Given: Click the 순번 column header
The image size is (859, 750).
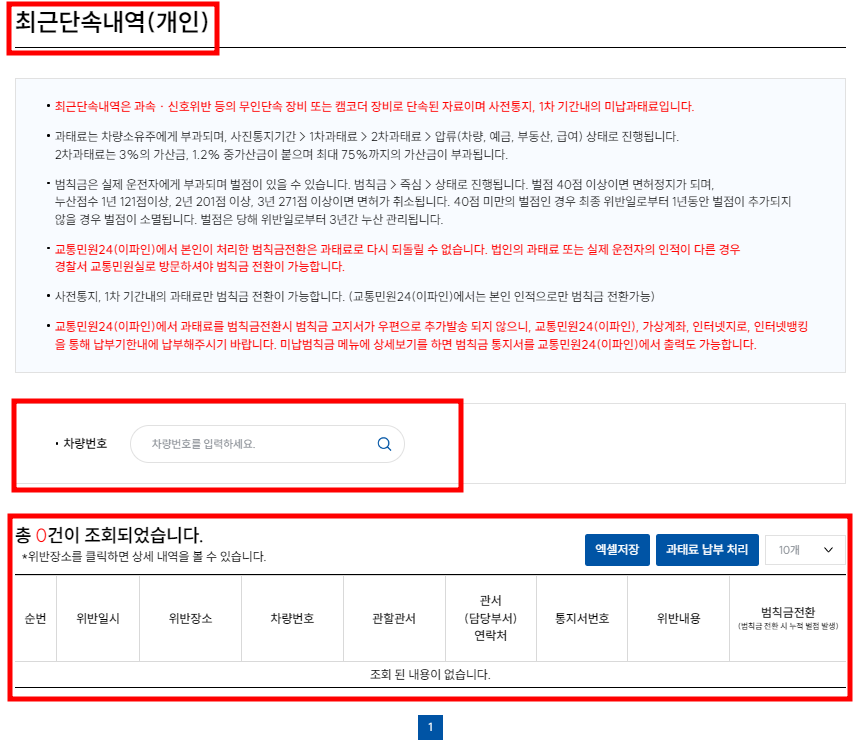Looking at the screenshot, I should 33,618.
